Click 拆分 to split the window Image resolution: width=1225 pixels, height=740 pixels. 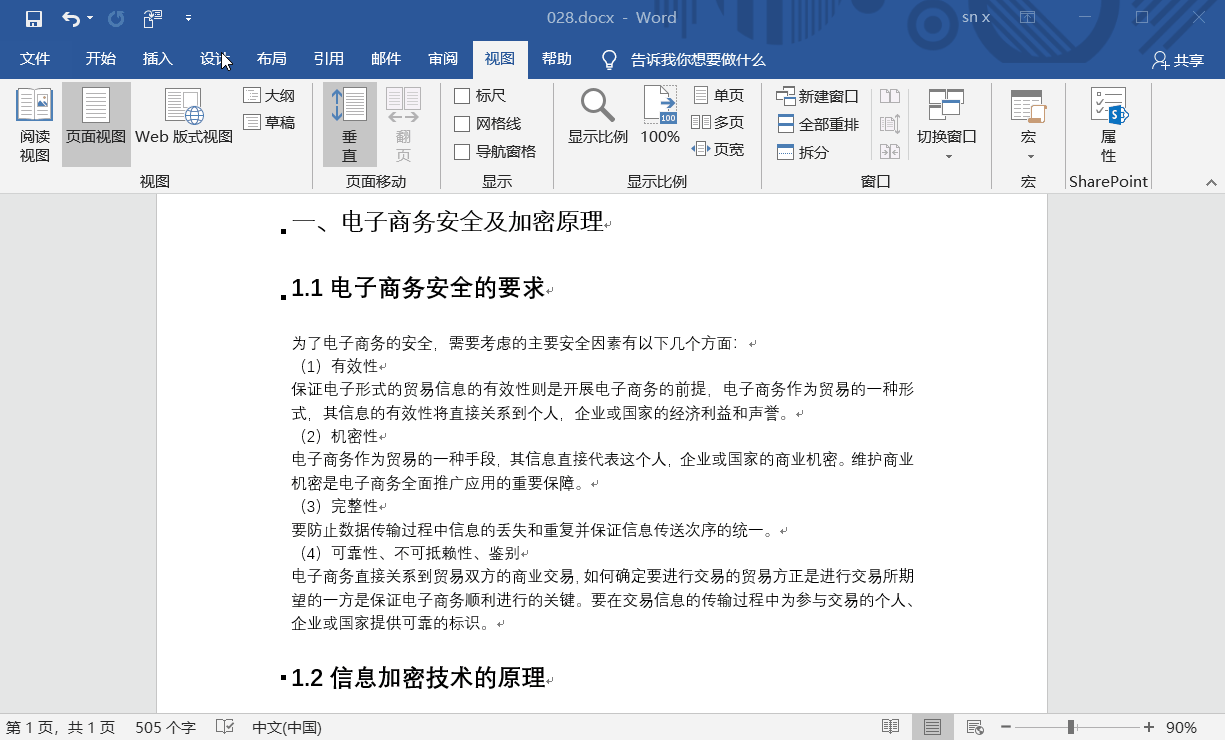point(803,152)
